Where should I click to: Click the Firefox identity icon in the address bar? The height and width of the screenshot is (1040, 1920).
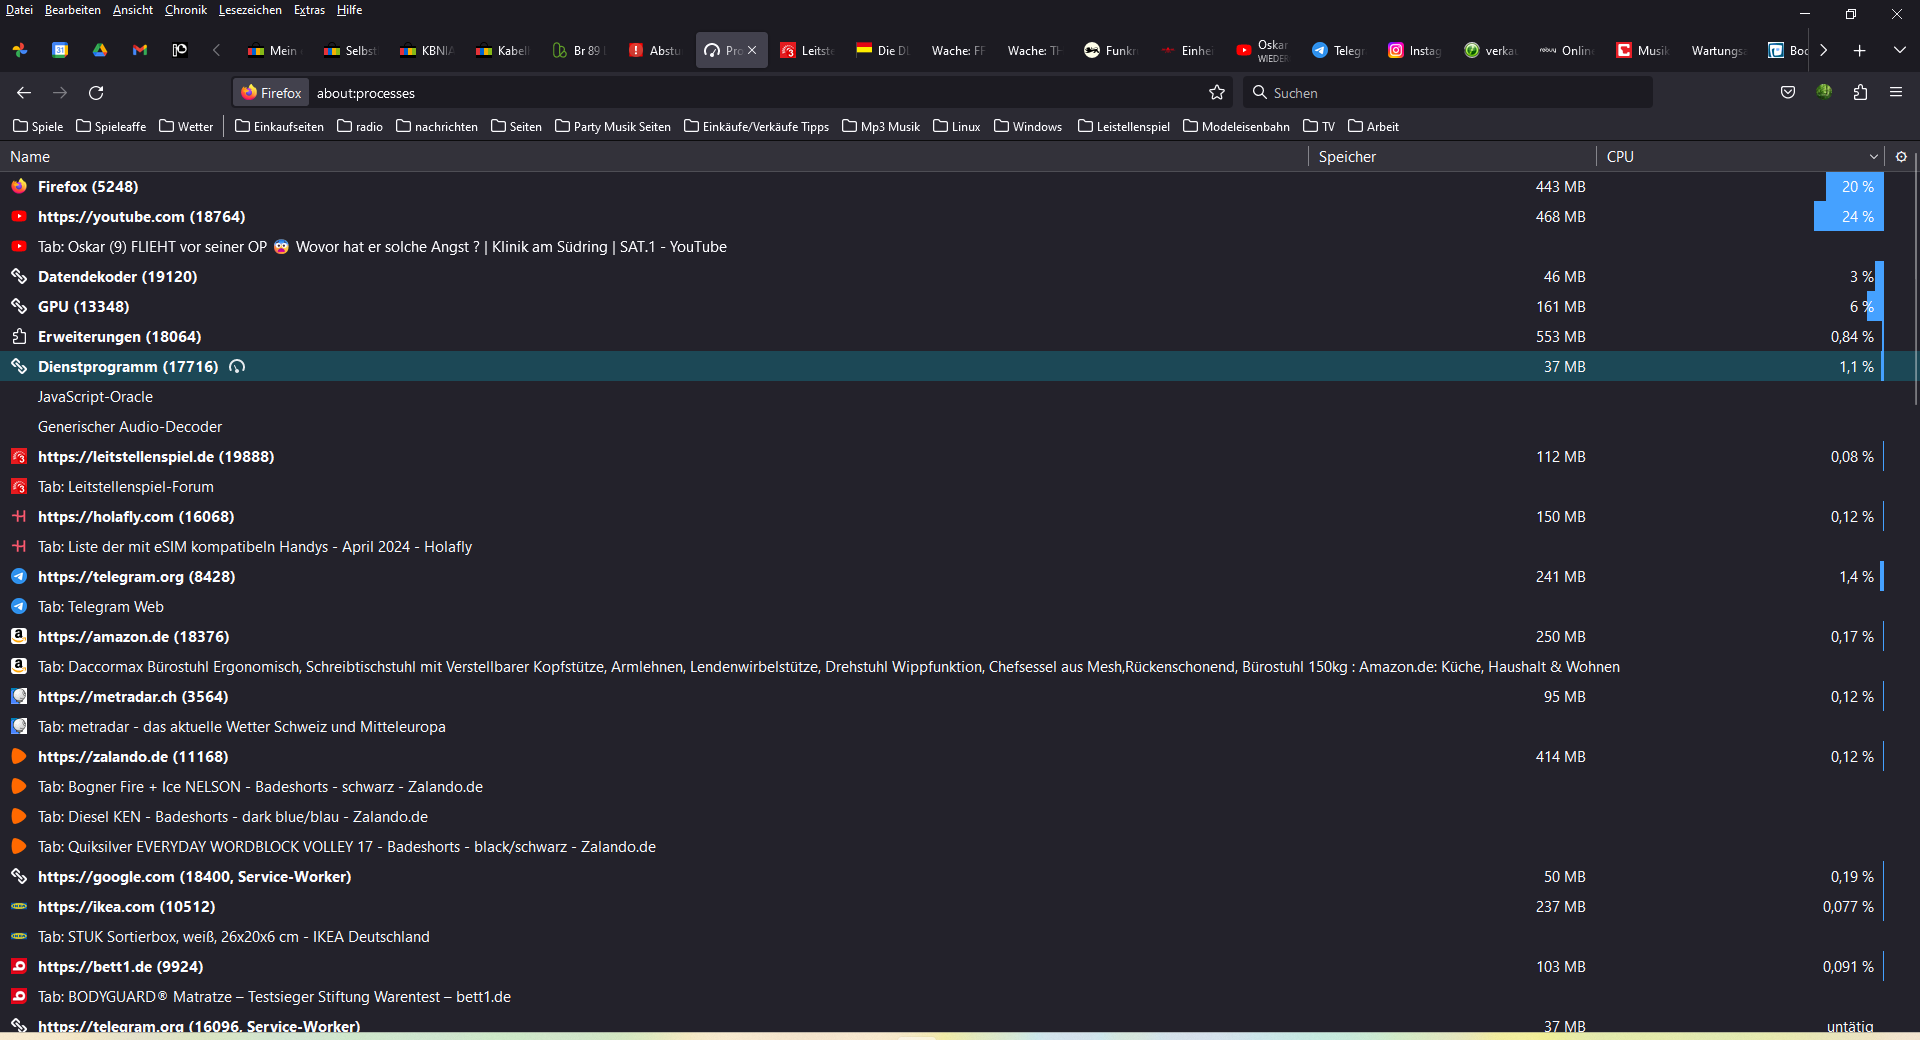point(271,93)
